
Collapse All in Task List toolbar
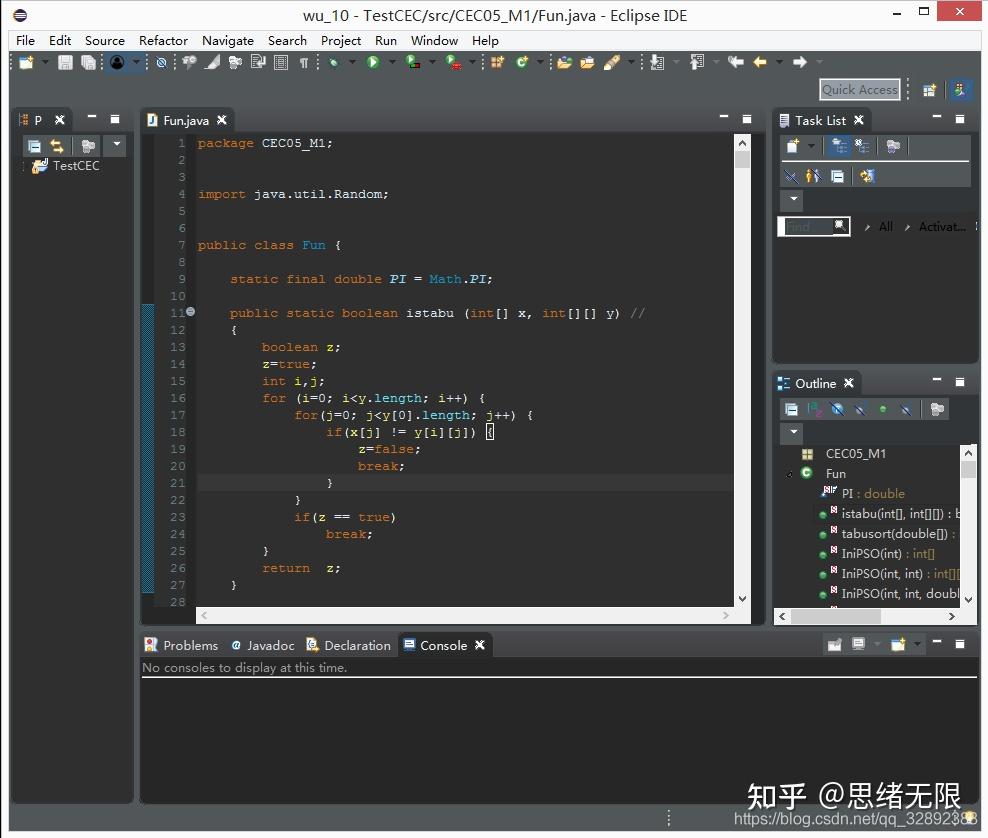click(x=837, y=176)
